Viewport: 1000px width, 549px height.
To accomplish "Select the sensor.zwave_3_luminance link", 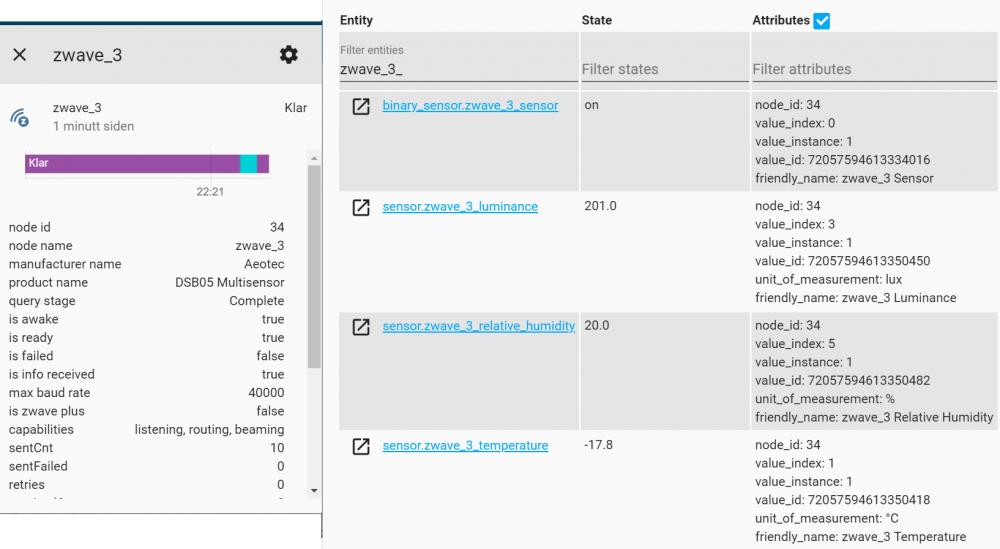I will tap(460, 206).
